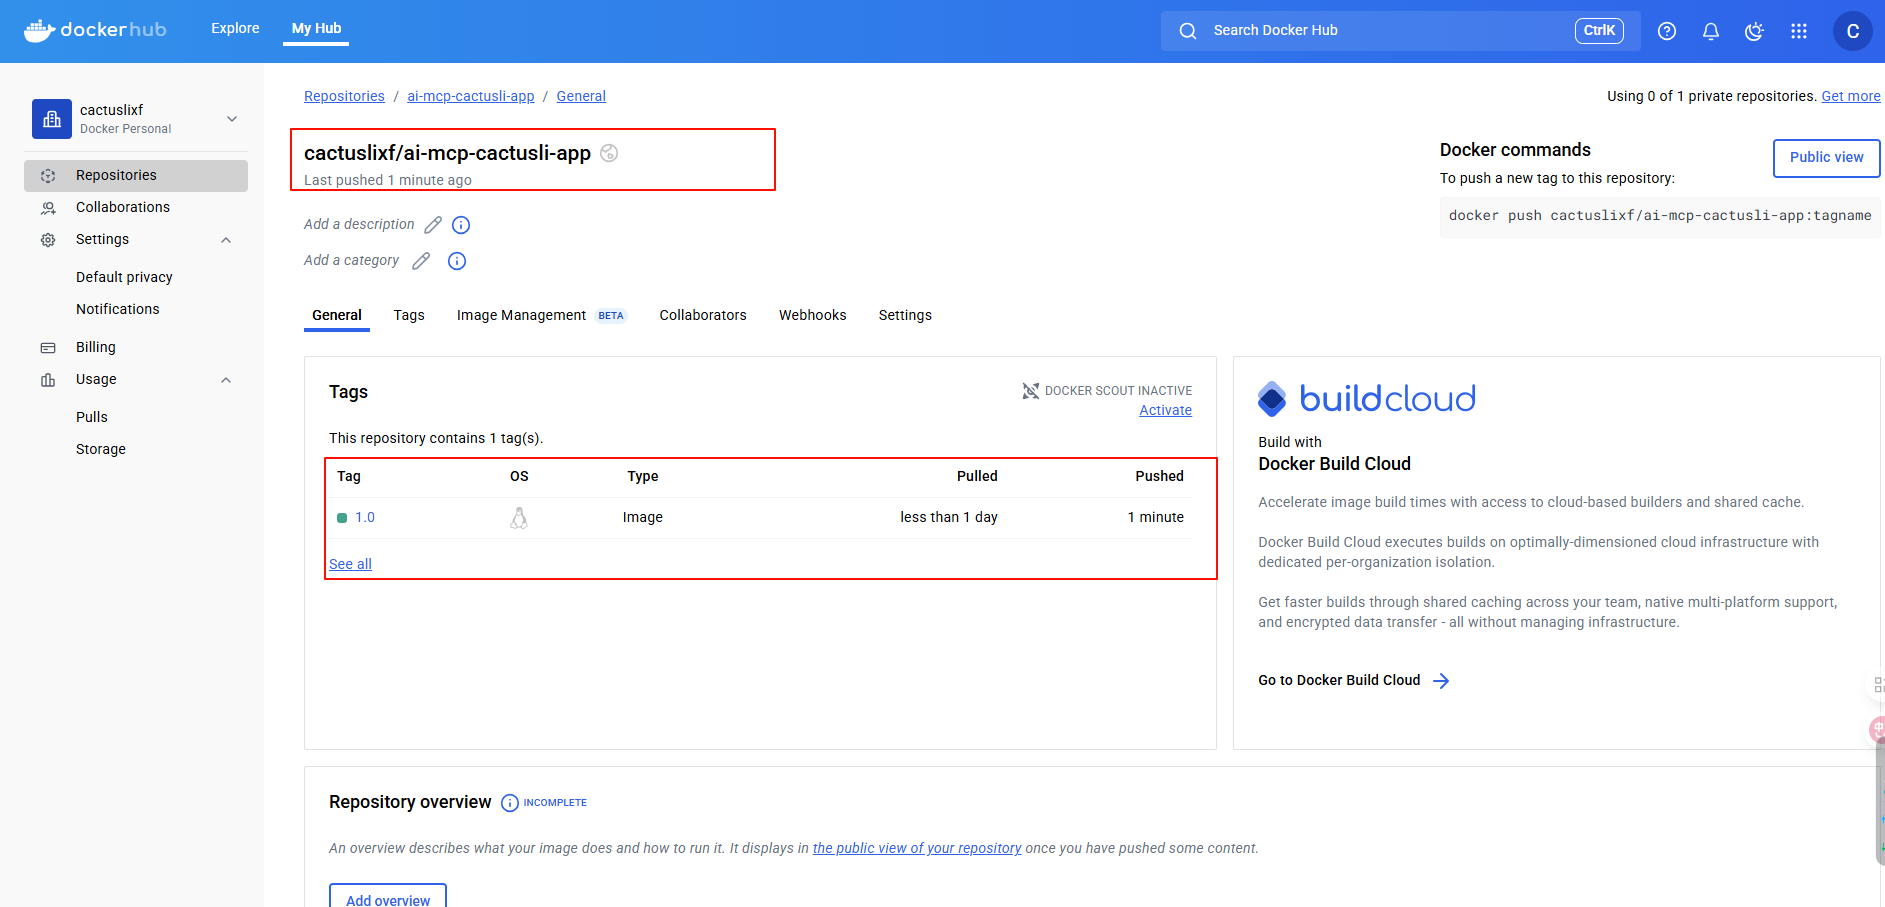Open the ai-mcp-cactusli-app breadcrumb link

[x=471, y=96]
